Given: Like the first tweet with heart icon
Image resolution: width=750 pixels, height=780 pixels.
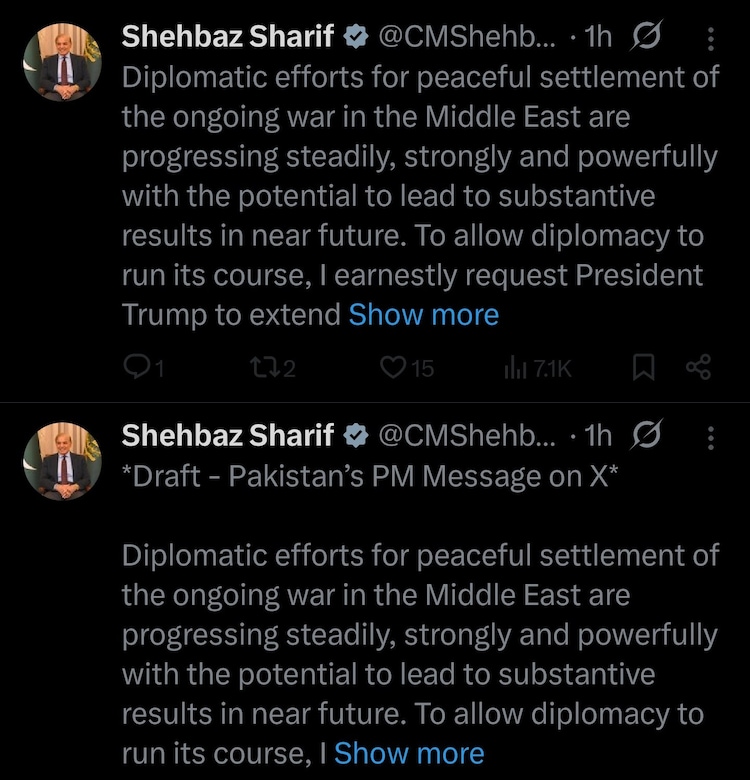Looking at the screenshot, I should (393, 368).
